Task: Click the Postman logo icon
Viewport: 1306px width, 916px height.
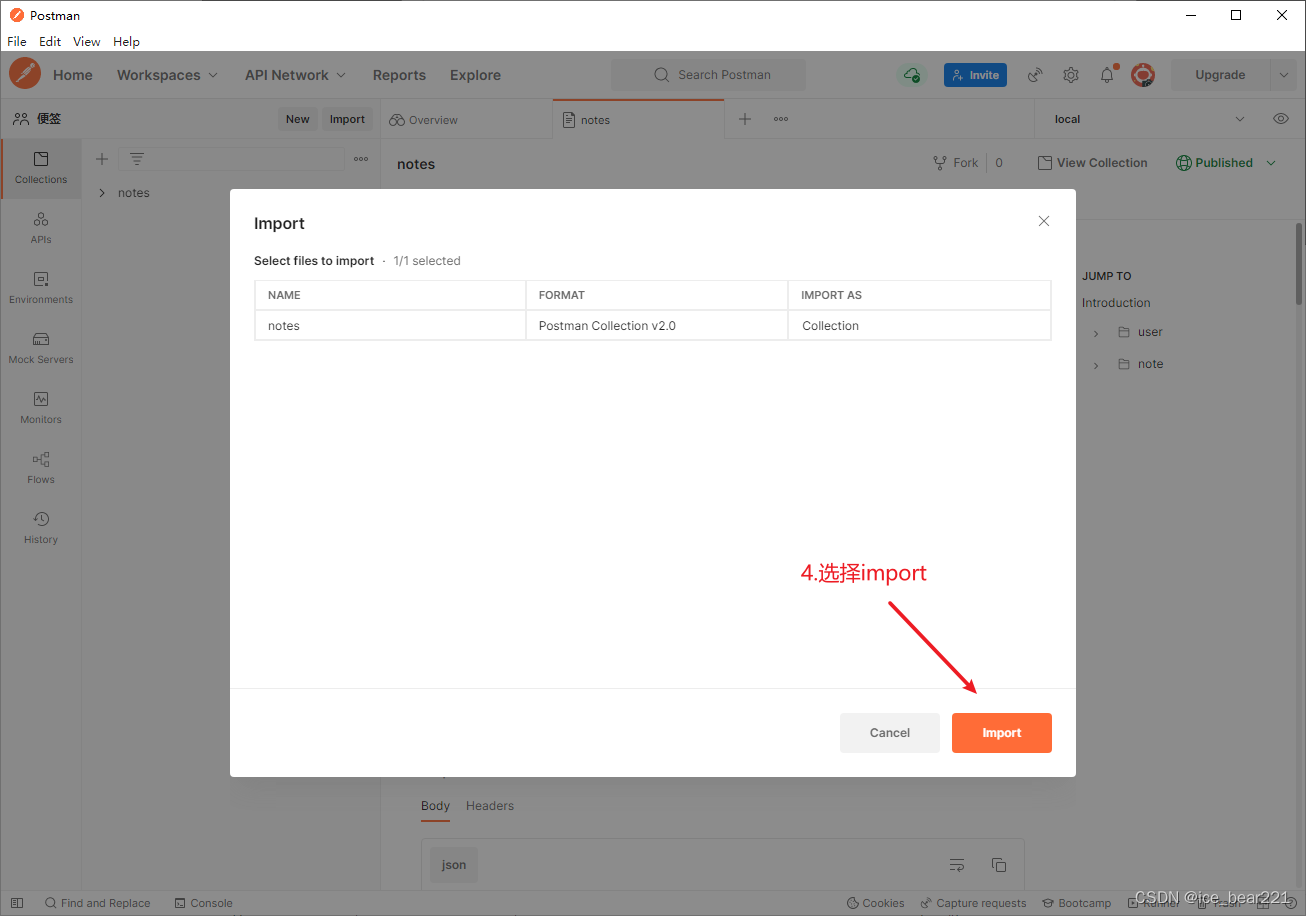Action: coord(25,74)
